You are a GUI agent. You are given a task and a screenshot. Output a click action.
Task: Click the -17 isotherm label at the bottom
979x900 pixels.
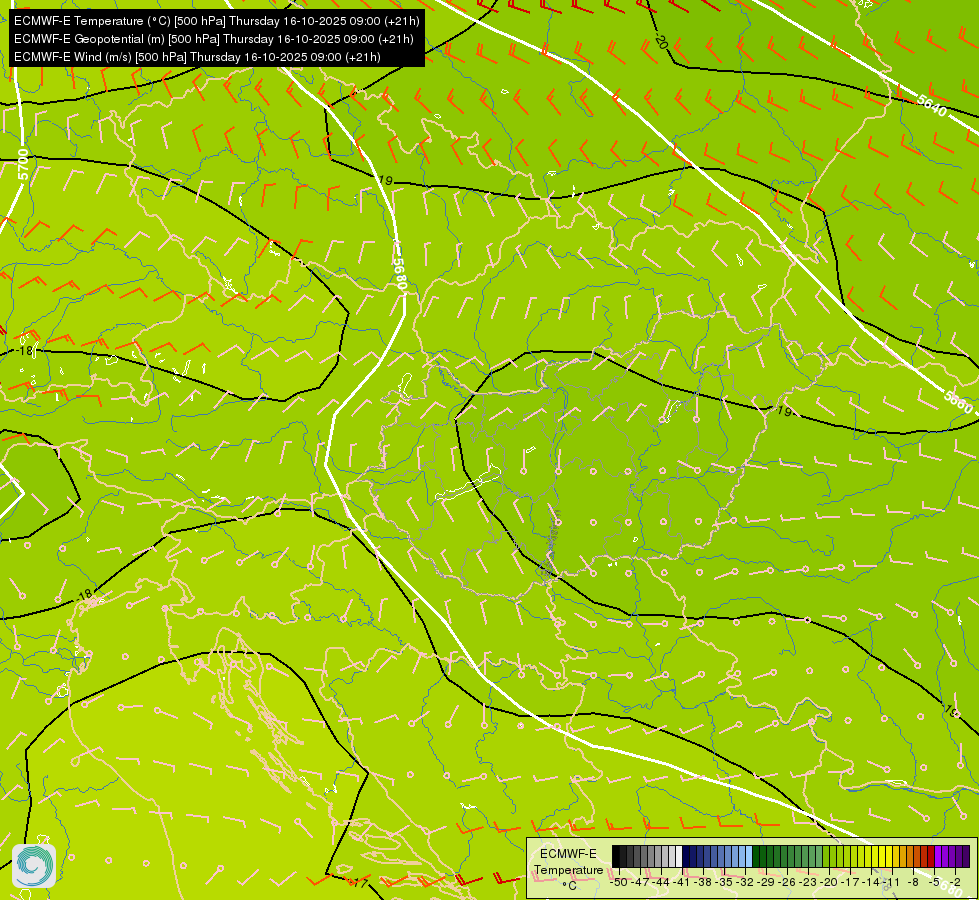pos(359,883)
